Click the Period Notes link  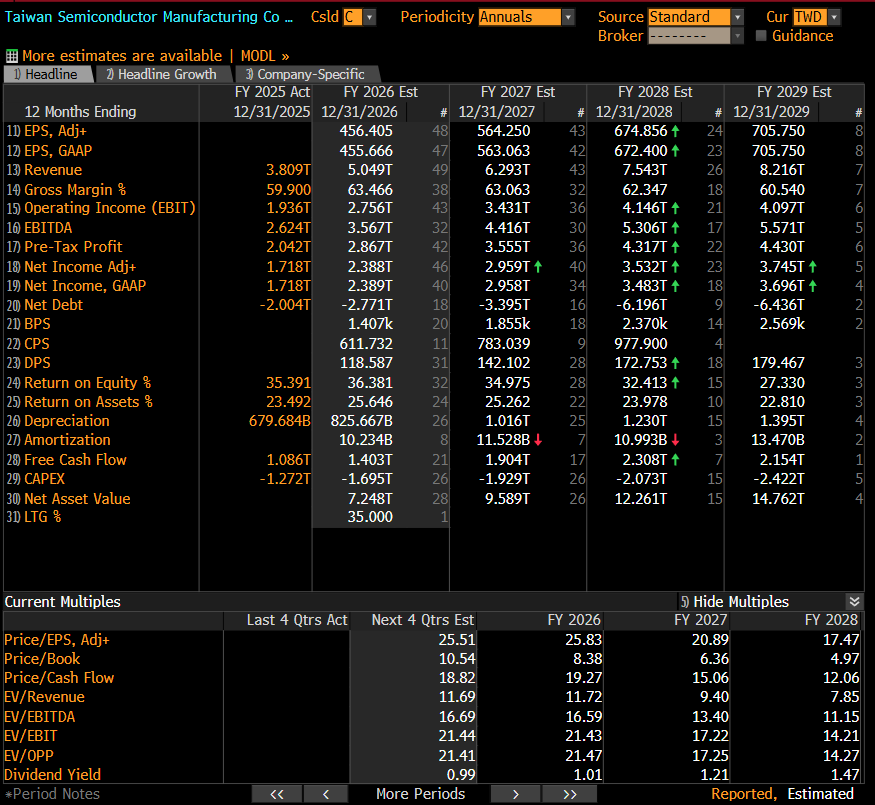click(52, 794)
